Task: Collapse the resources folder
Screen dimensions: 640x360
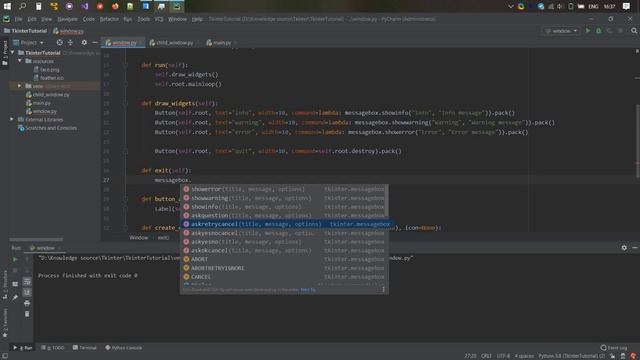Action: coord(20,61)
